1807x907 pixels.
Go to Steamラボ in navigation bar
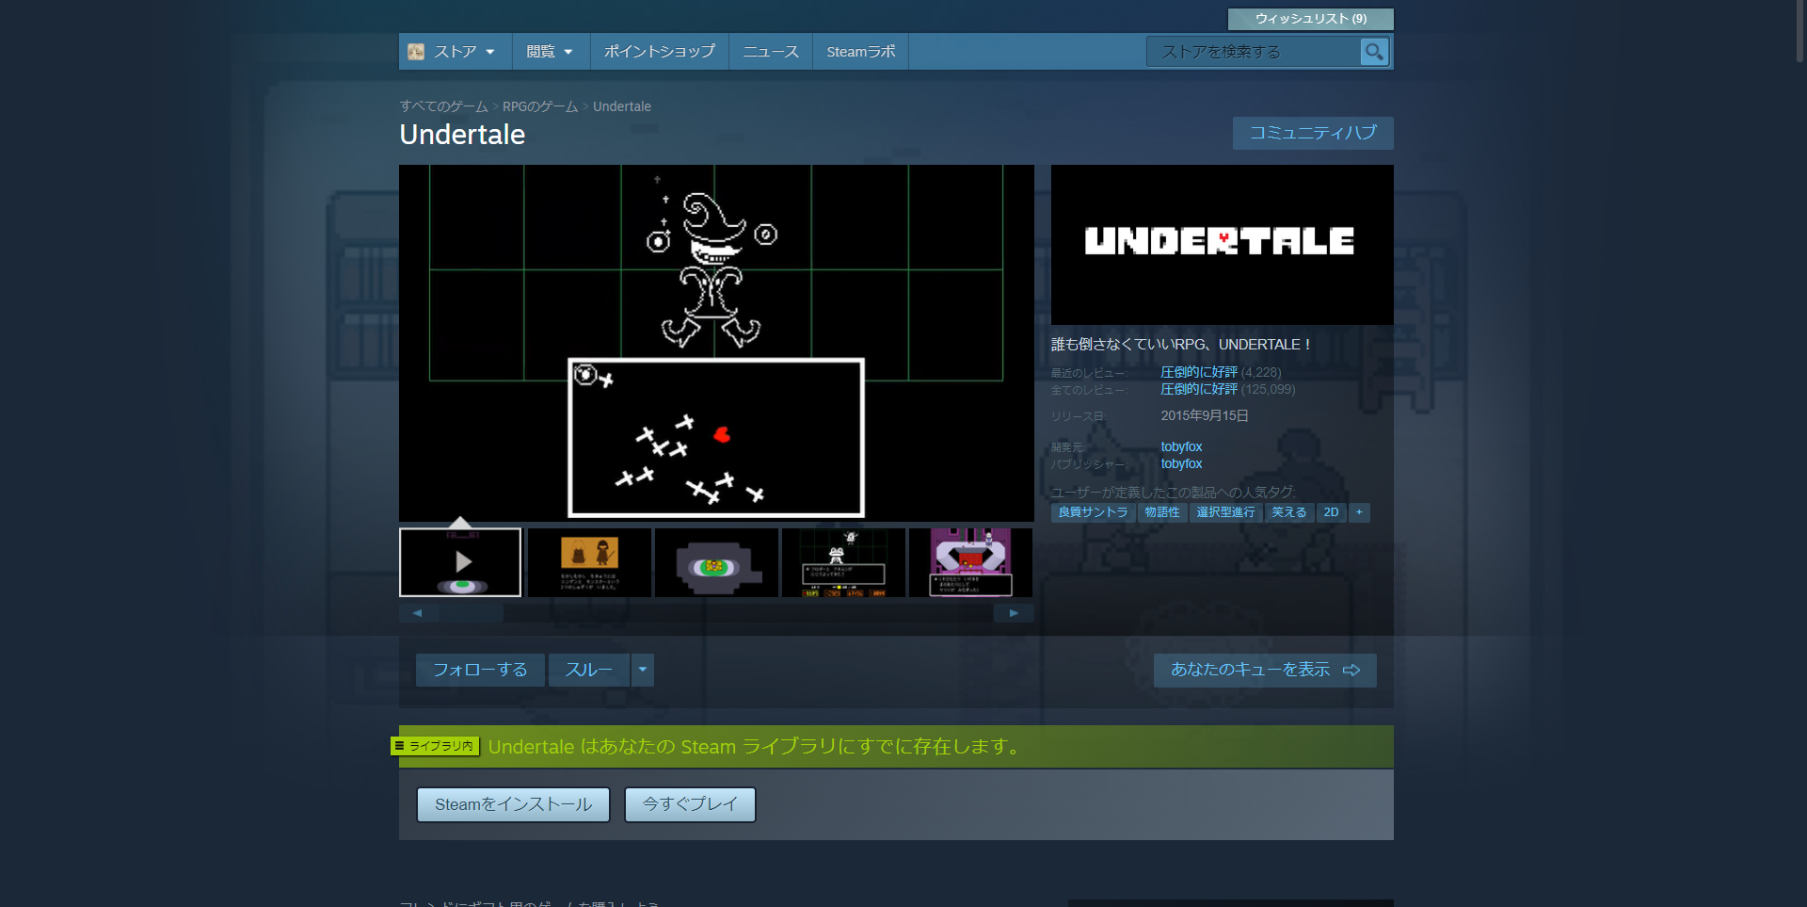(x=860, y=52)
